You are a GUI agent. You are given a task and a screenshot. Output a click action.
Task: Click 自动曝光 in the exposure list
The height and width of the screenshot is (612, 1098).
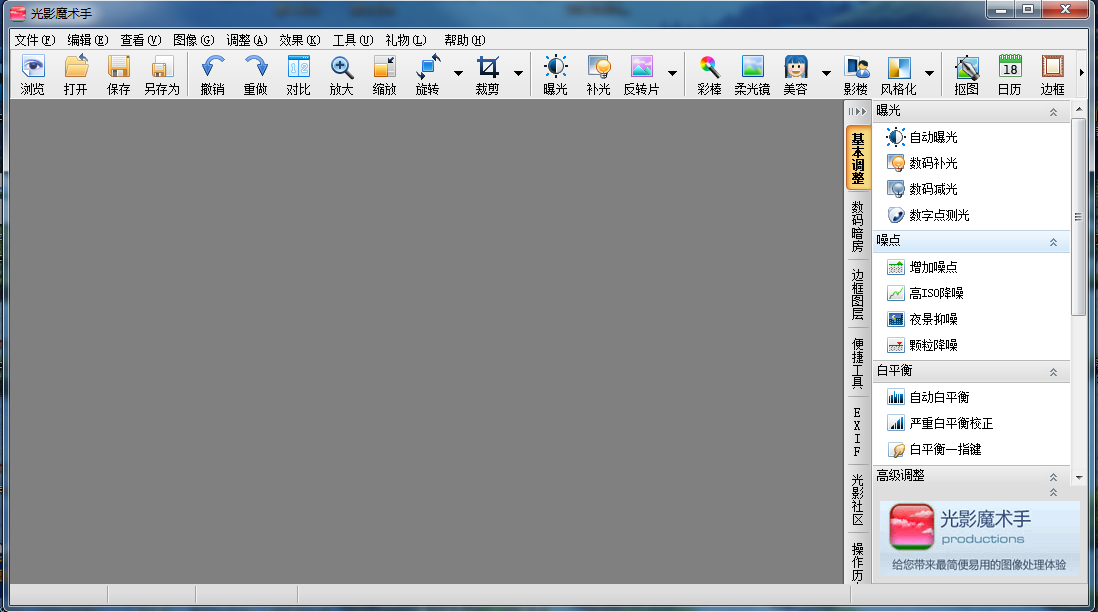932,137
